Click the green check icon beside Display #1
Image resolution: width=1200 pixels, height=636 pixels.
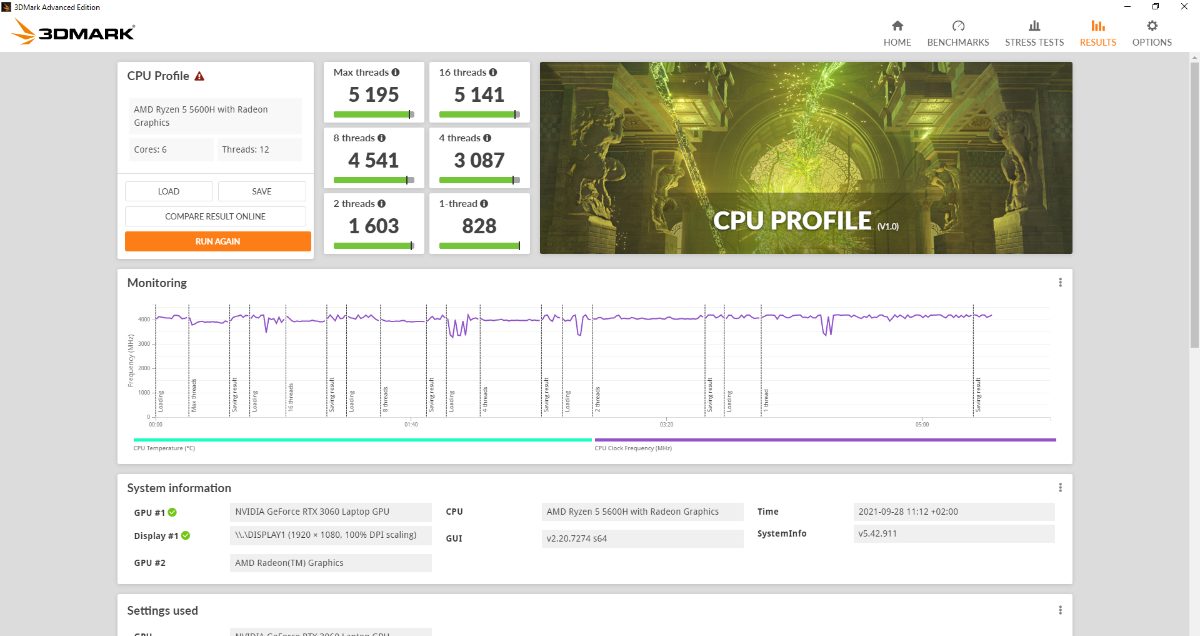(x=186, y=536)
